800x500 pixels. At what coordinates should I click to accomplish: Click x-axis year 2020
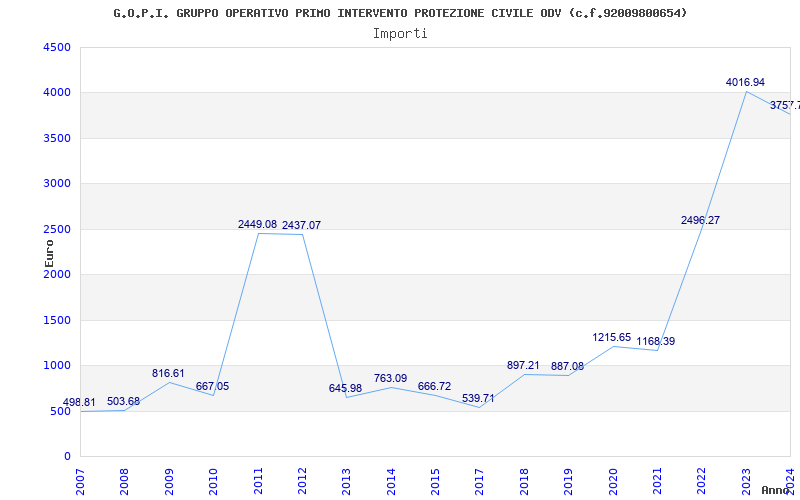click(613, 482)
